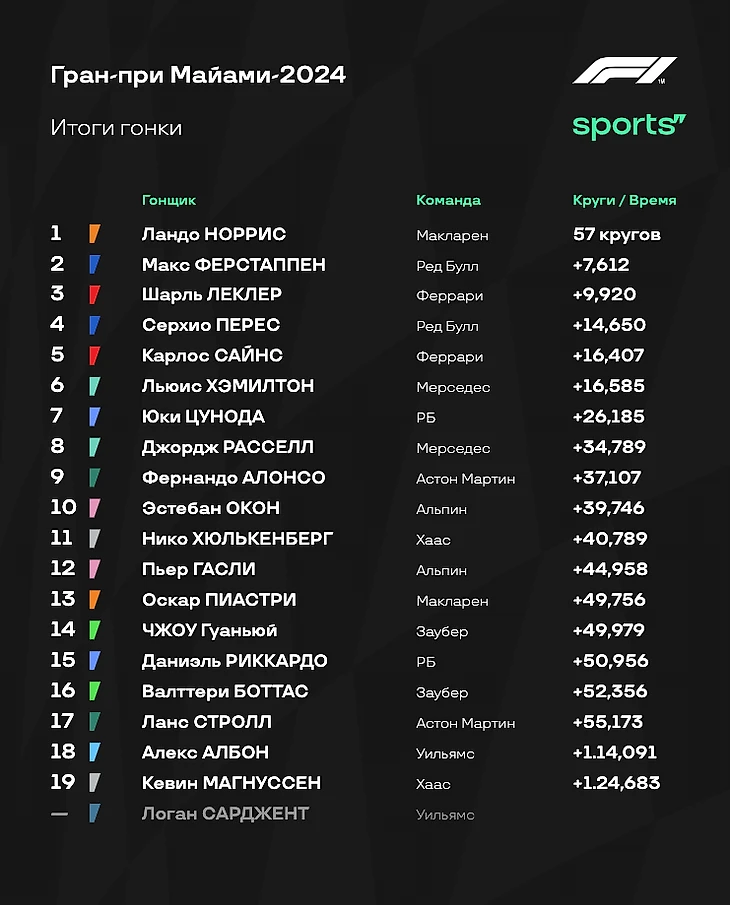Click the green Sauber marker beside Боттас
Screen dimensions: 730x905
[x=94, y=691]
